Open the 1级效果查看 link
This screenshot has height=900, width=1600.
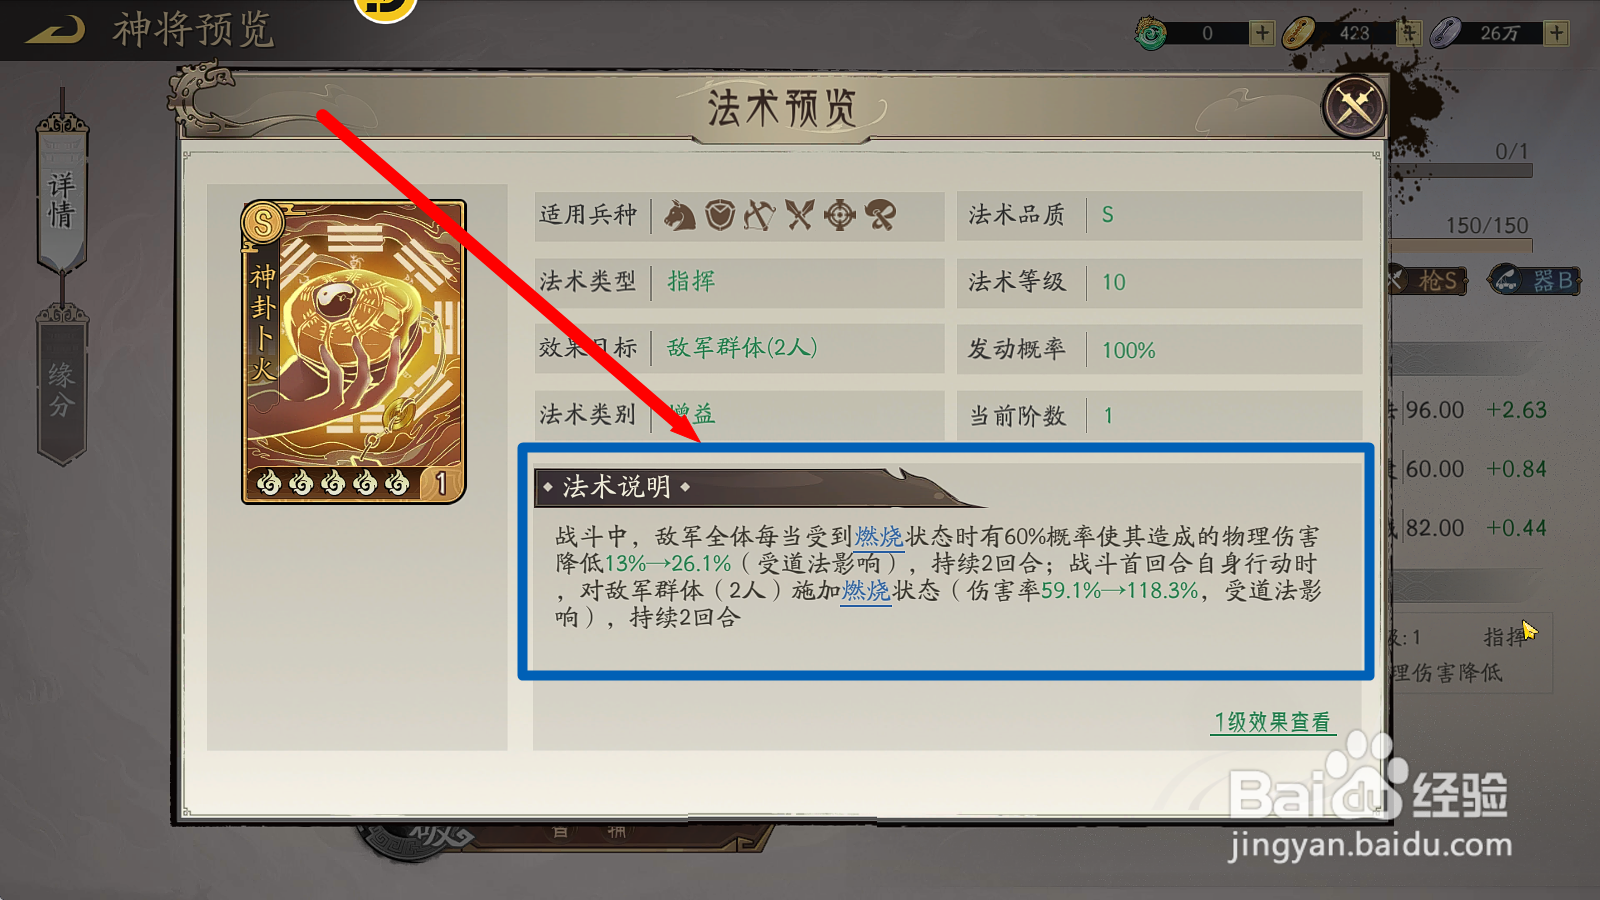tap(1272, 722)
